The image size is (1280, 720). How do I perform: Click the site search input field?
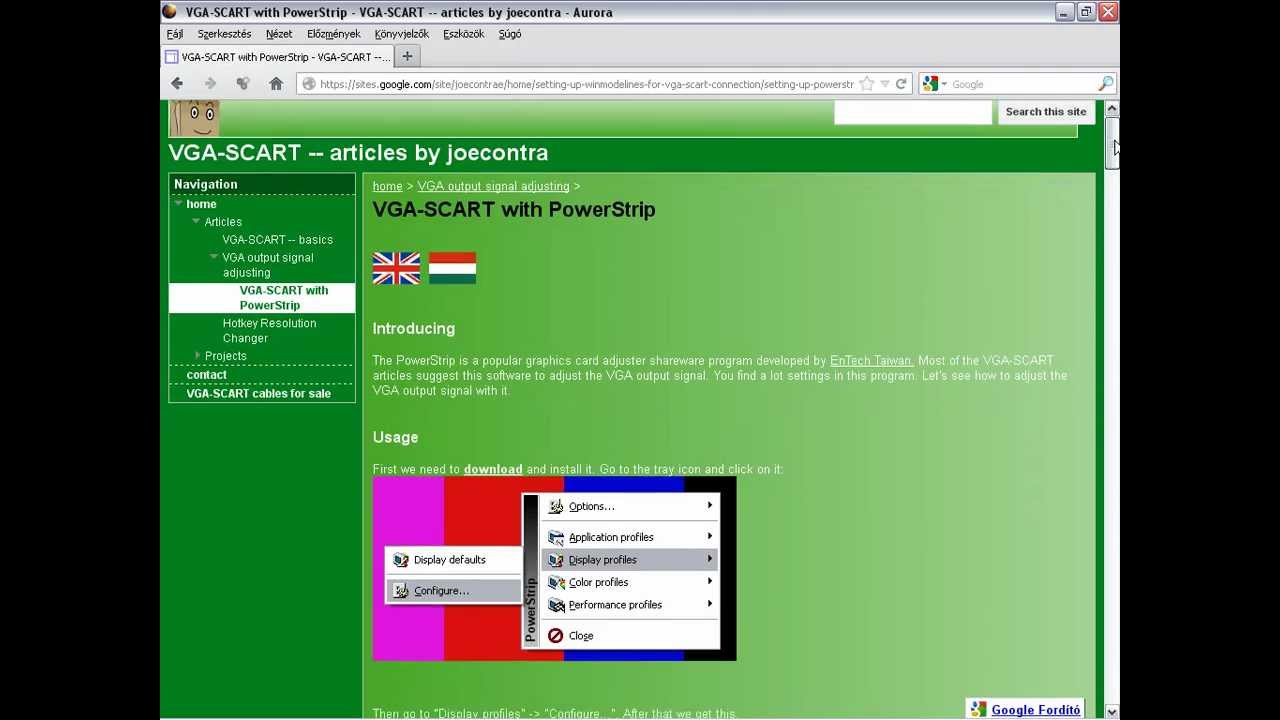click(x=913, y=112)
